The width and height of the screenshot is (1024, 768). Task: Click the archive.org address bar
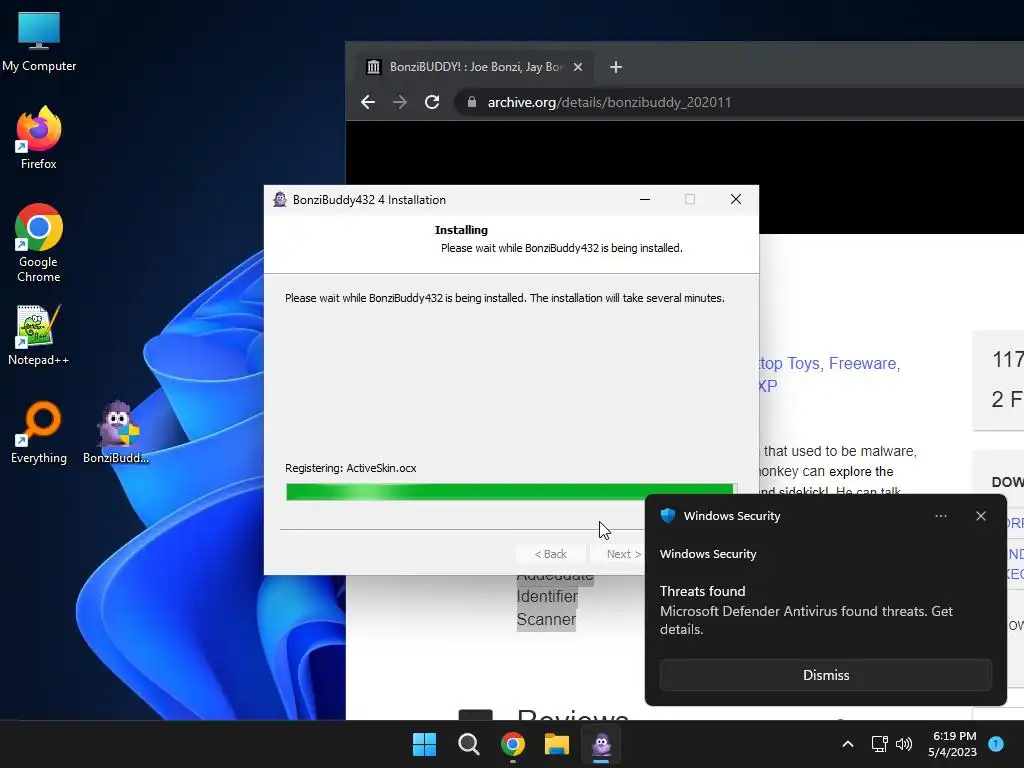(741, 102)
